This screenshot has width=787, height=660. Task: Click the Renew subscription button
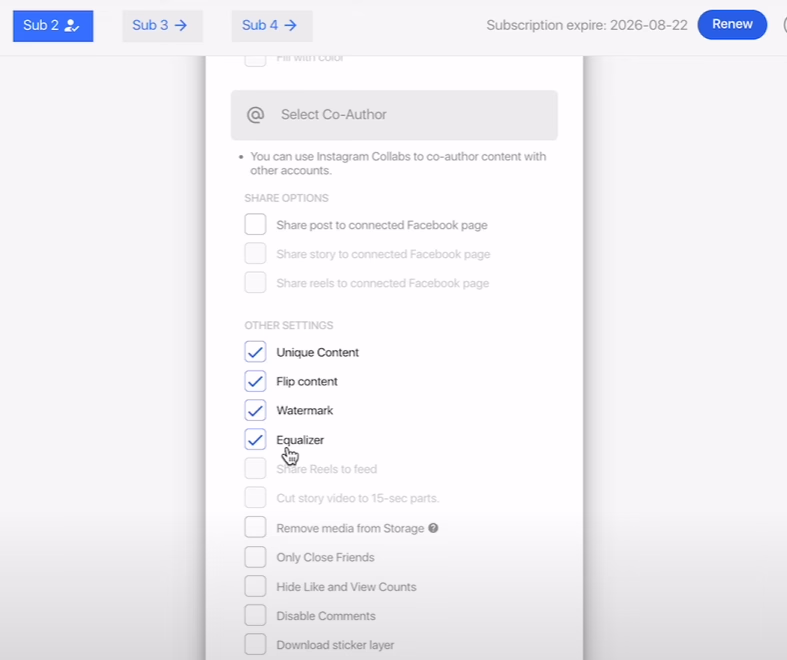pos(732,25)
